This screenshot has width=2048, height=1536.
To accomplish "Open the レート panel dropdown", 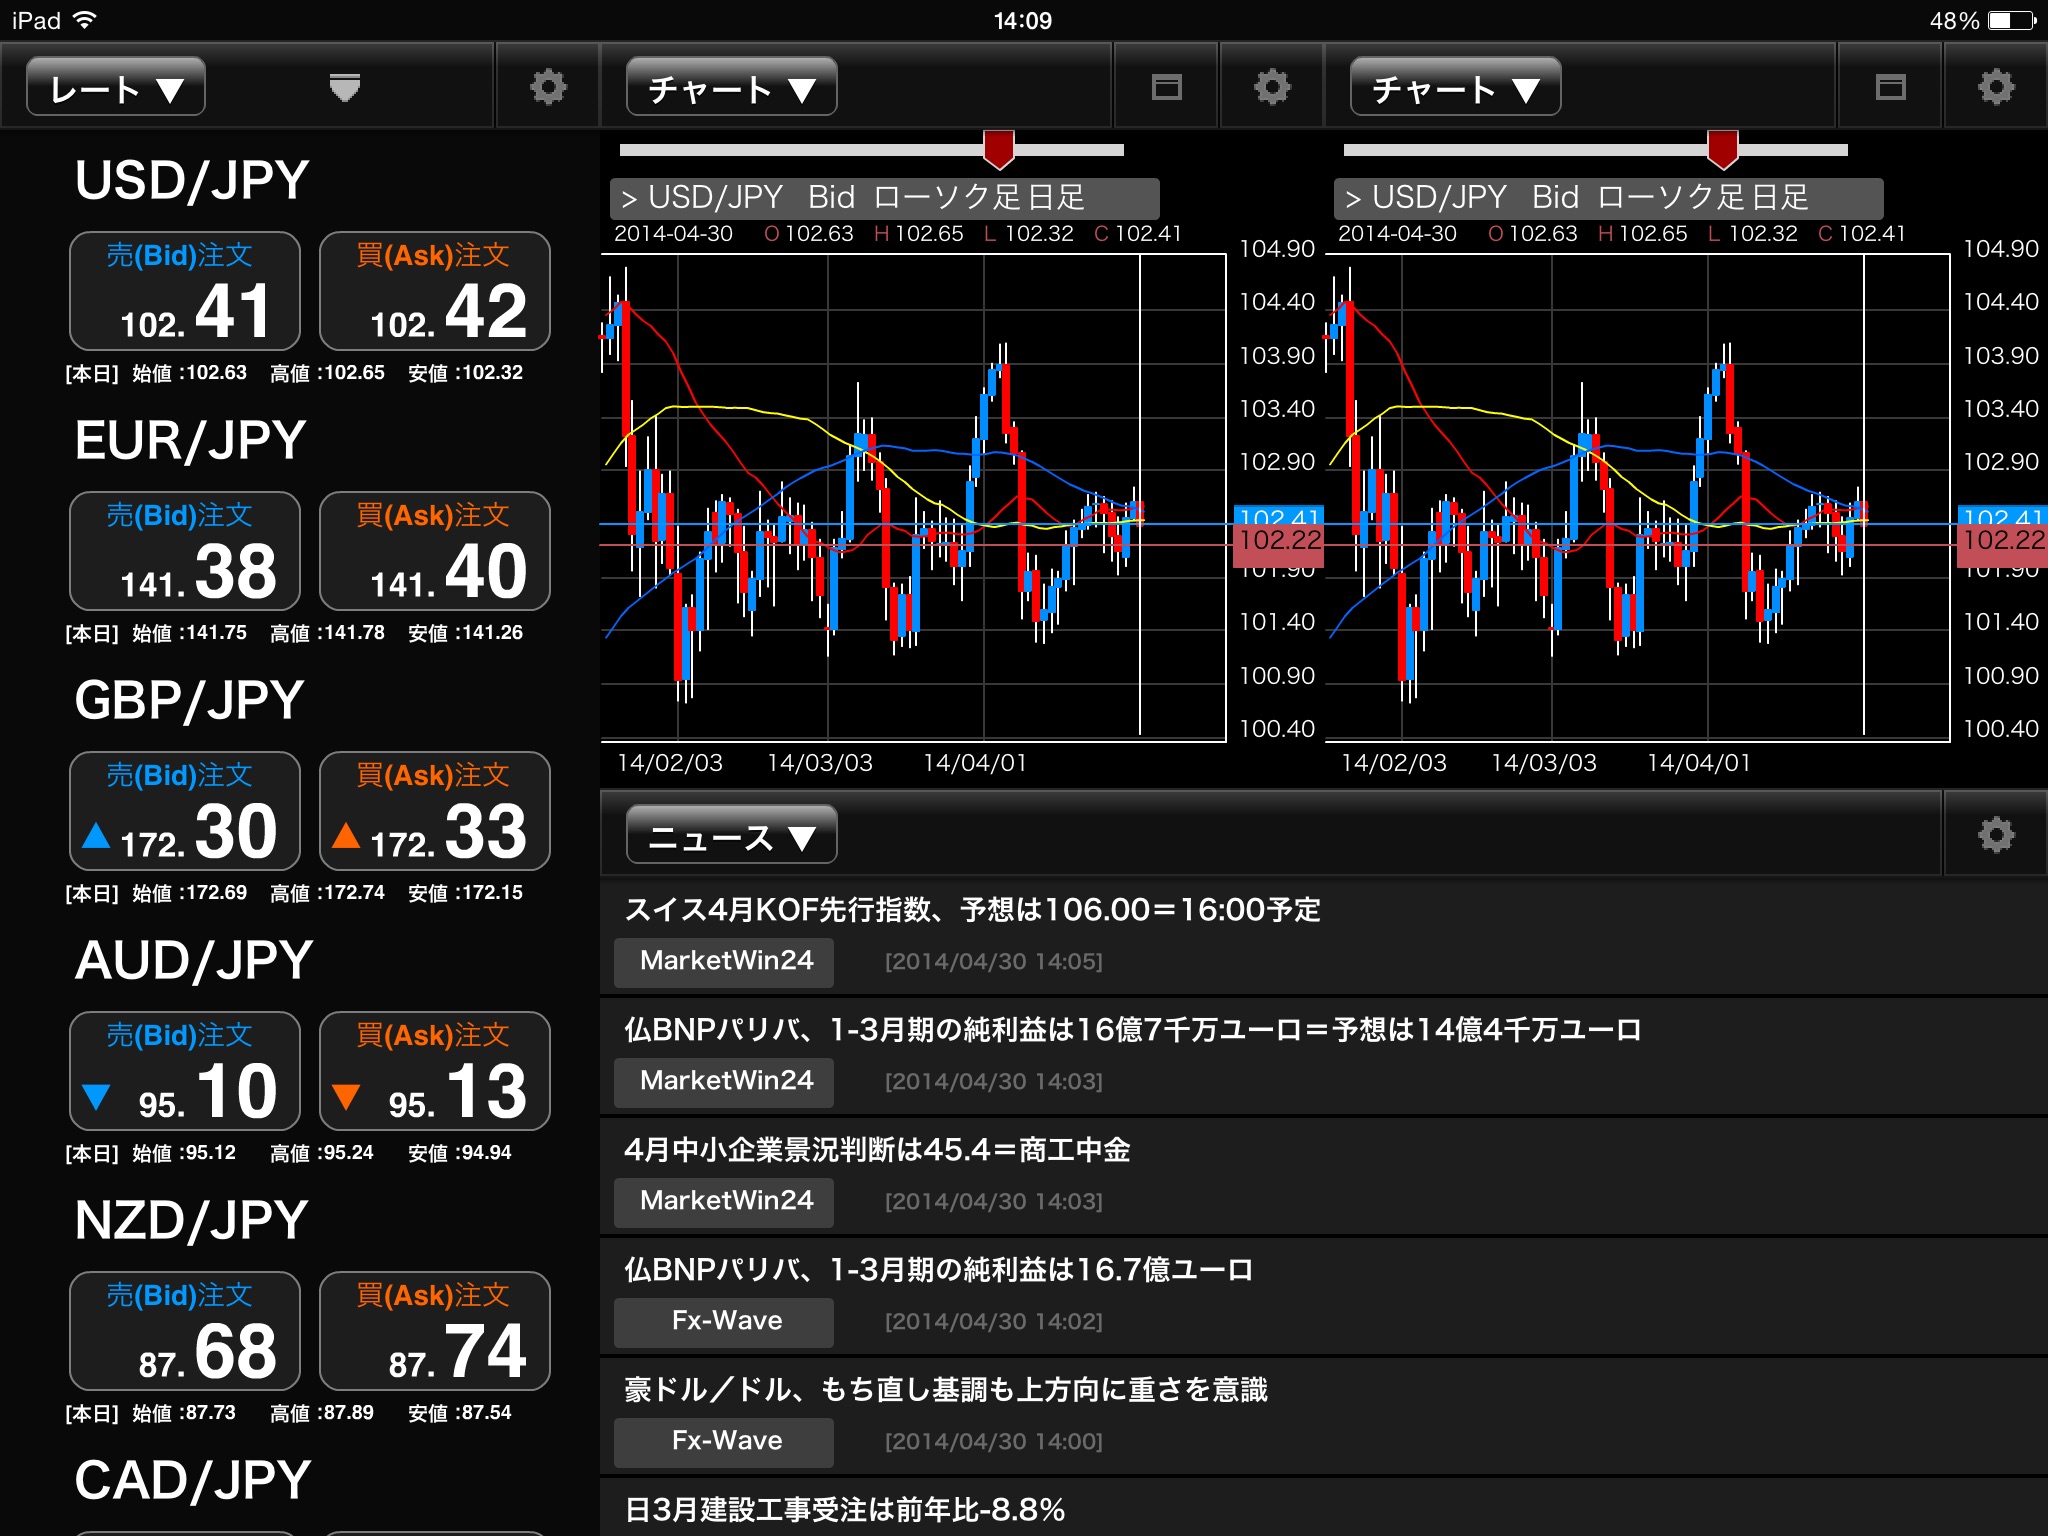I will [116, 88].
